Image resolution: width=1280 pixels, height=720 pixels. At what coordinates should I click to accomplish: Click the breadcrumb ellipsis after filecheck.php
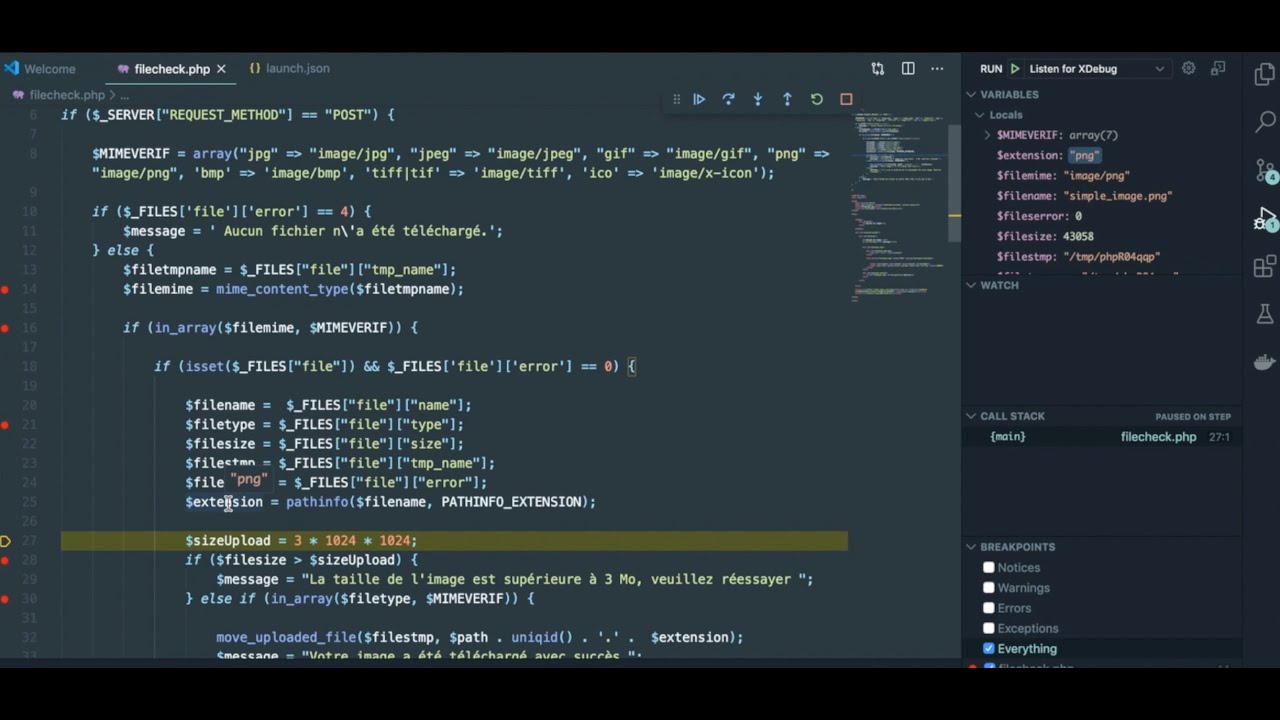pos(125,95)
